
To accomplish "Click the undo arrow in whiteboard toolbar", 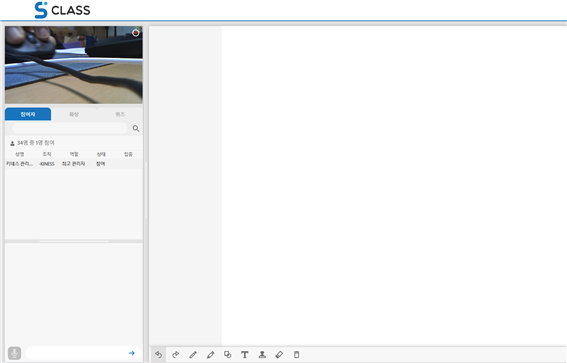I will pos(158,354).
